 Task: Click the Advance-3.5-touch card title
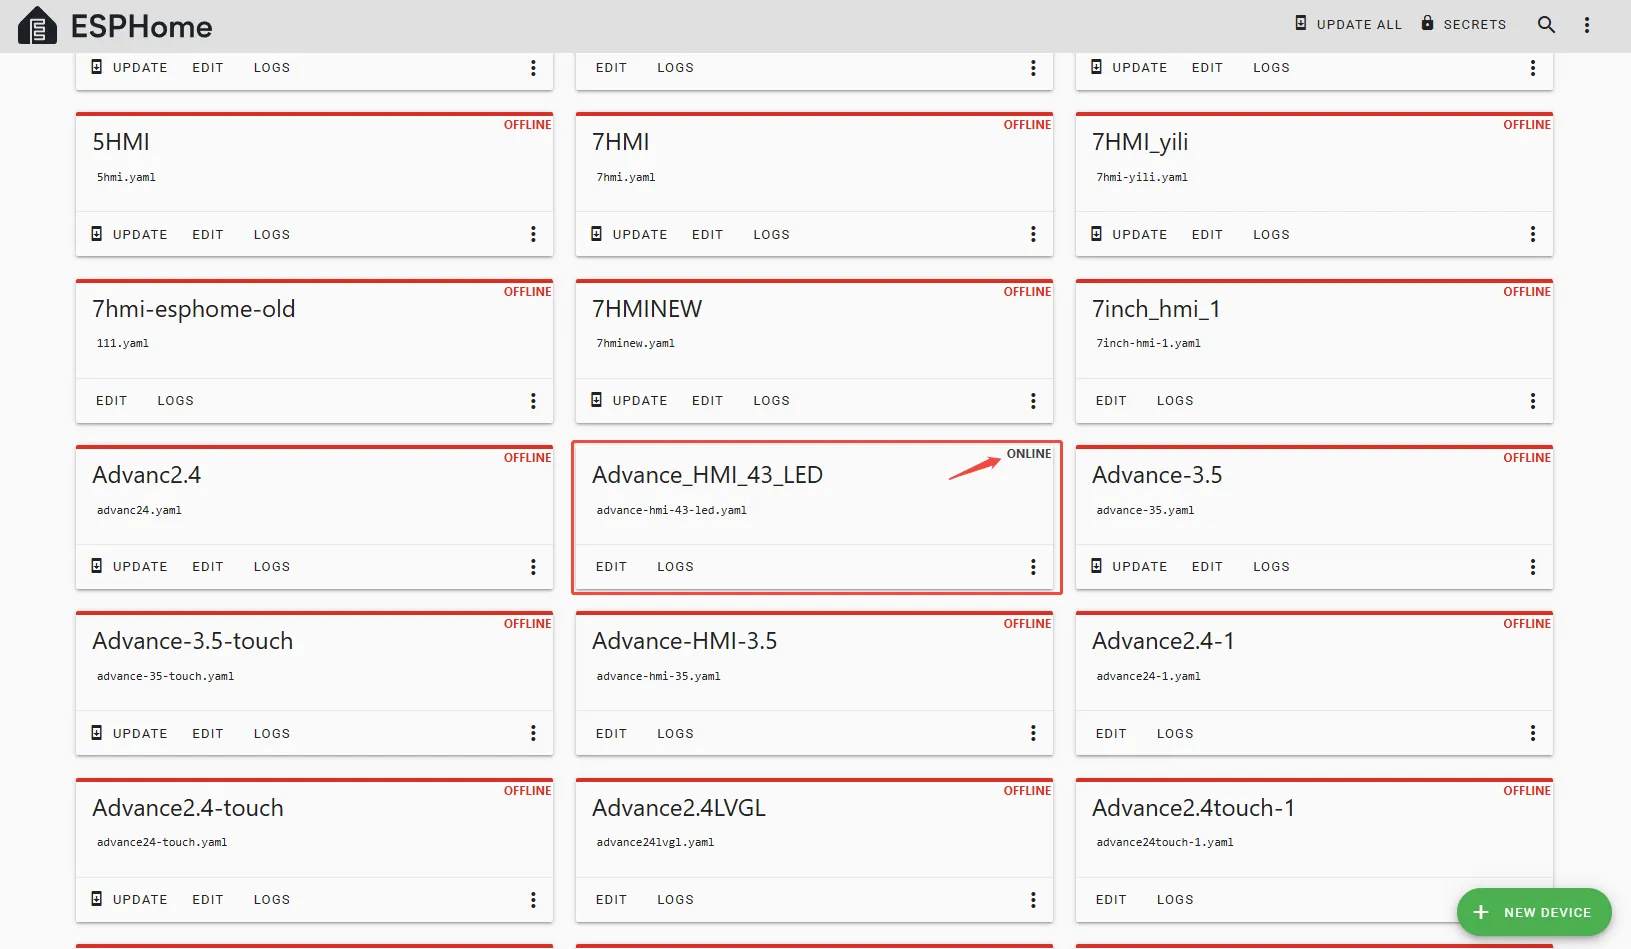tap(193, 641)
